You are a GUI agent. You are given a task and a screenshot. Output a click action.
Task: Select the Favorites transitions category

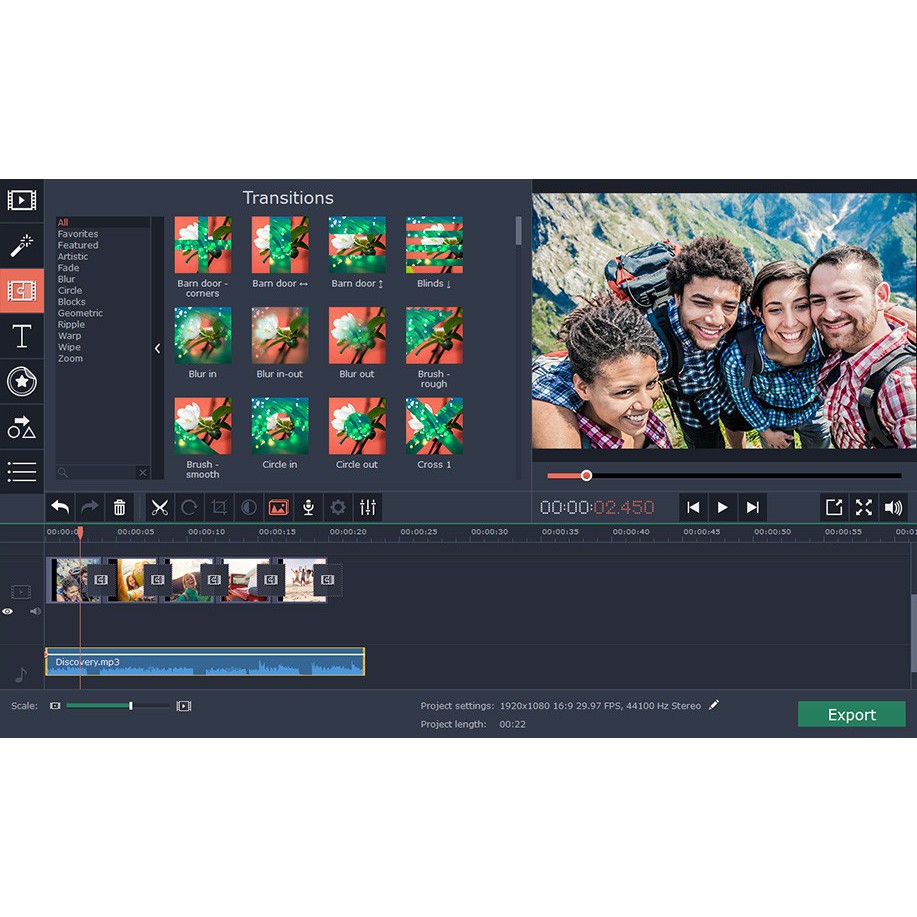tap(77, 234)
